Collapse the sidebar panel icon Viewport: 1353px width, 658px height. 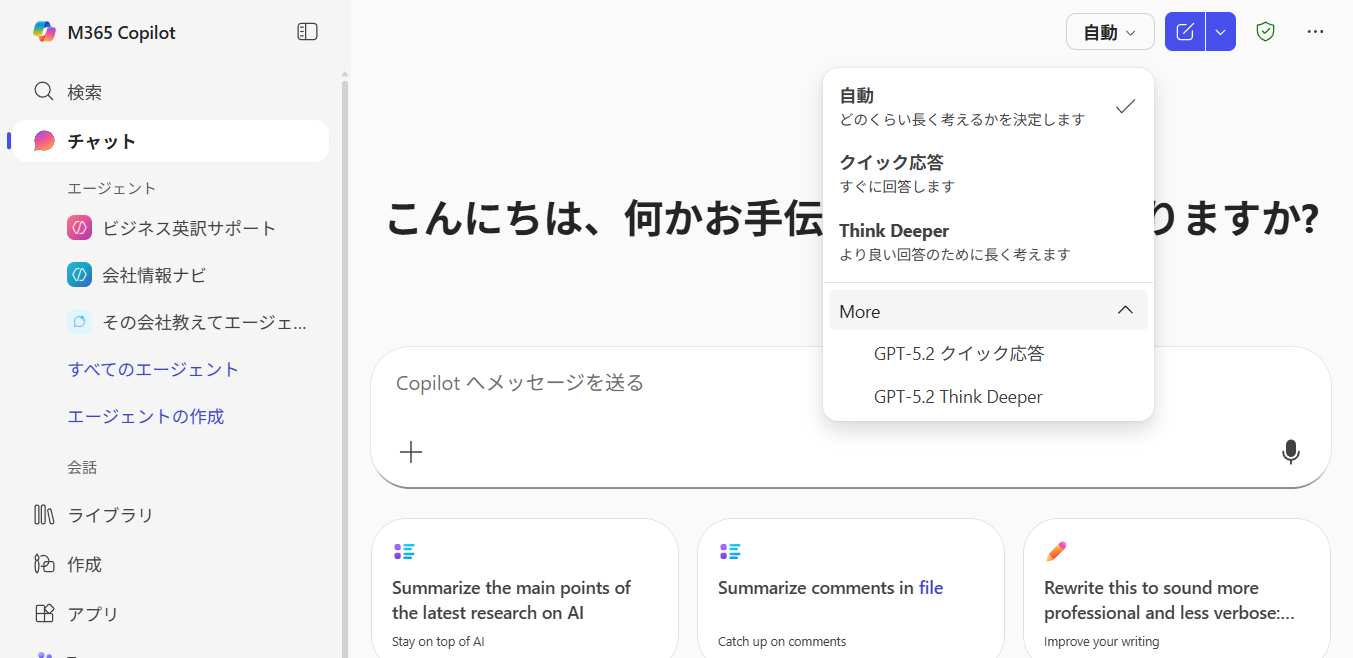coord(307,32)
